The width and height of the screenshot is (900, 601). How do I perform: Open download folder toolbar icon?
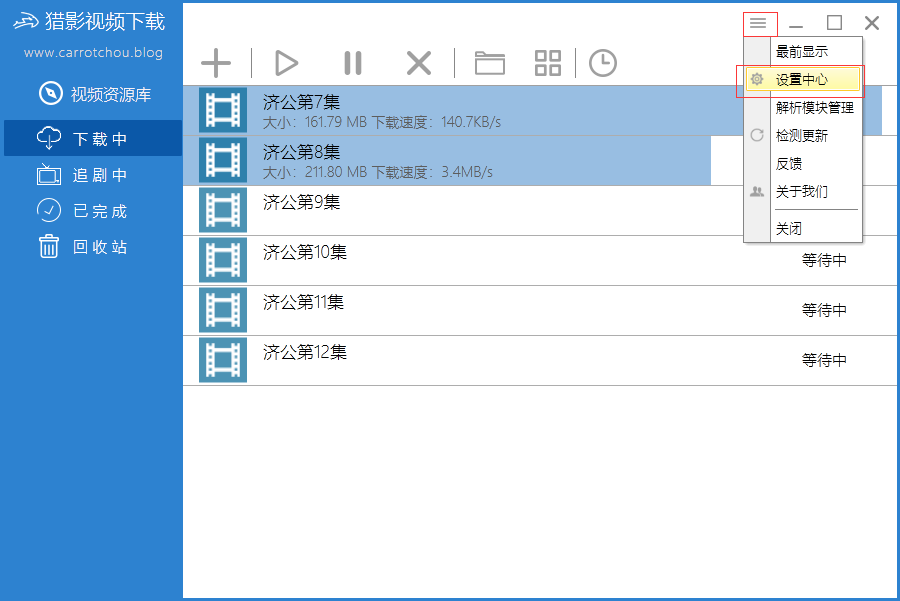pos(490,63)
